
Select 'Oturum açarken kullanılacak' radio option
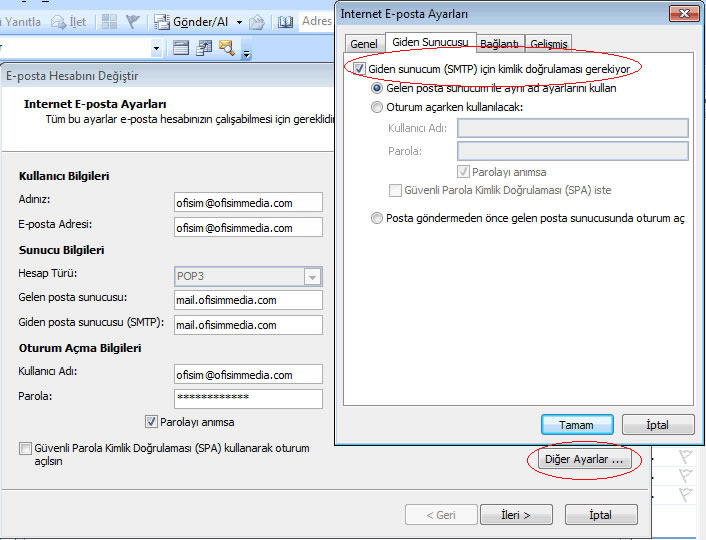pyautogui.click(x=377, y=107)
